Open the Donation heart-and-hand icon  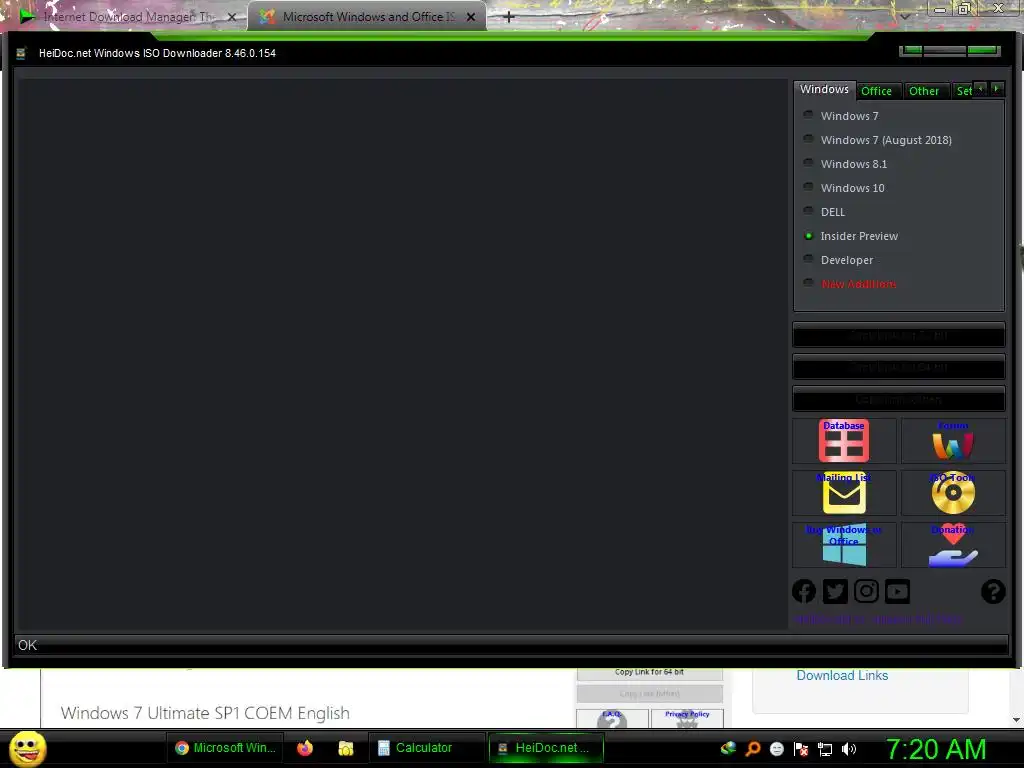pos(953,545)
